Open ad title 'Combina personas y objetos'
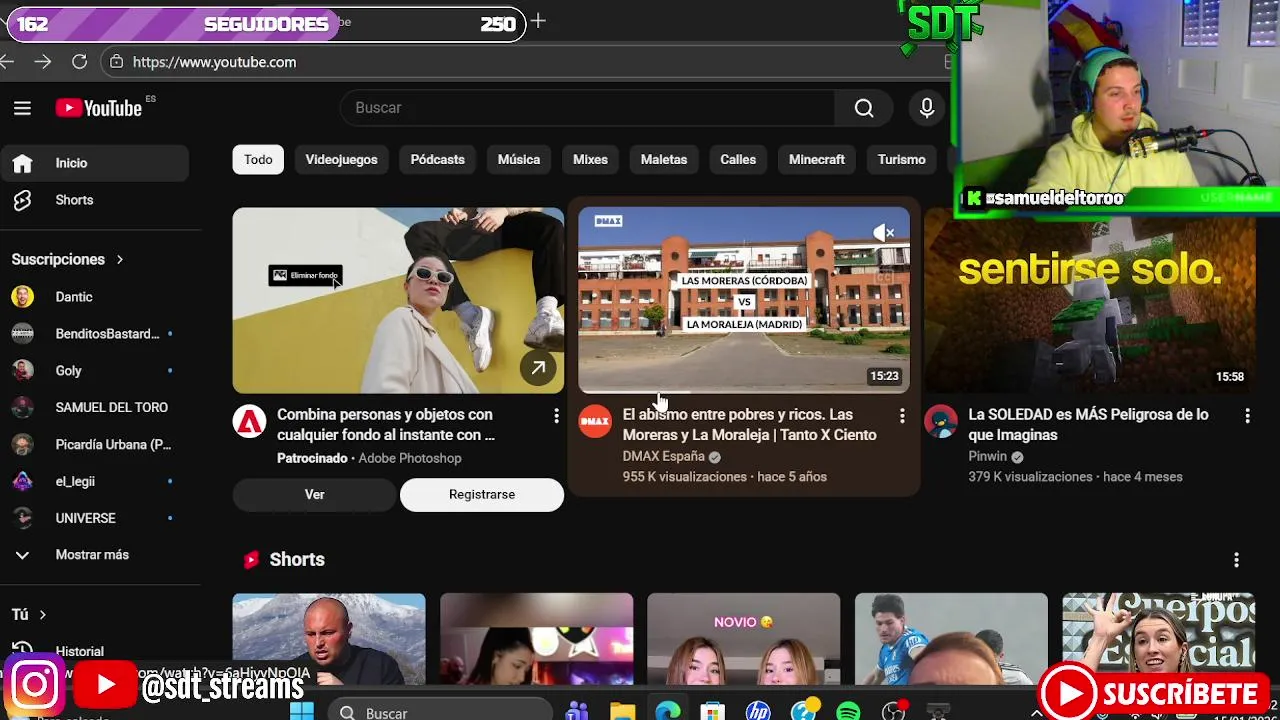The image size is (1280, 720). pos(386,425)
